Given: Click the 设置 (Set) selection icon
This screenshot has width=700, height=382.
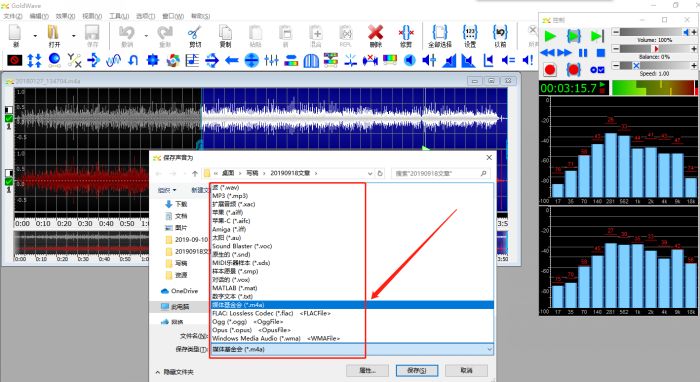Looking at the screenshot, I should (470, 36).
